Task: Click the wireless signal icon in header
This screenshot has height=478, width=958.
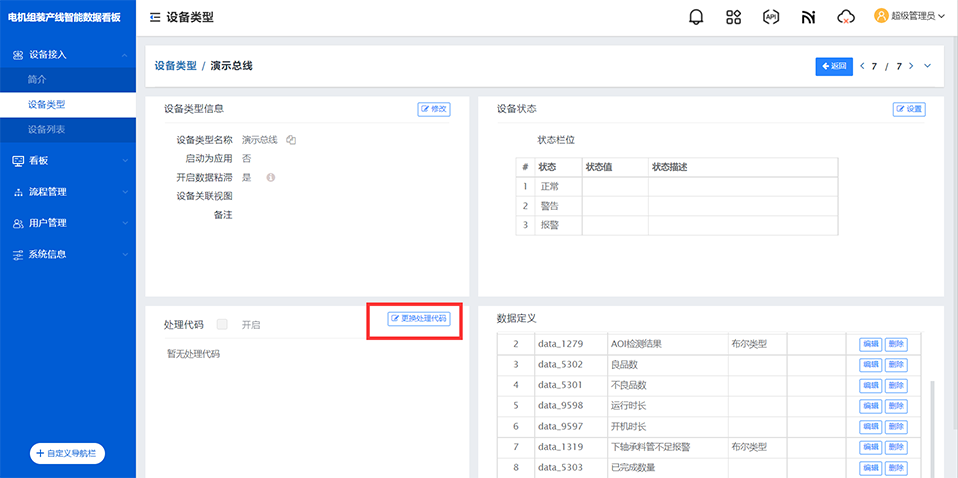Action: click(x=808, y=17)
